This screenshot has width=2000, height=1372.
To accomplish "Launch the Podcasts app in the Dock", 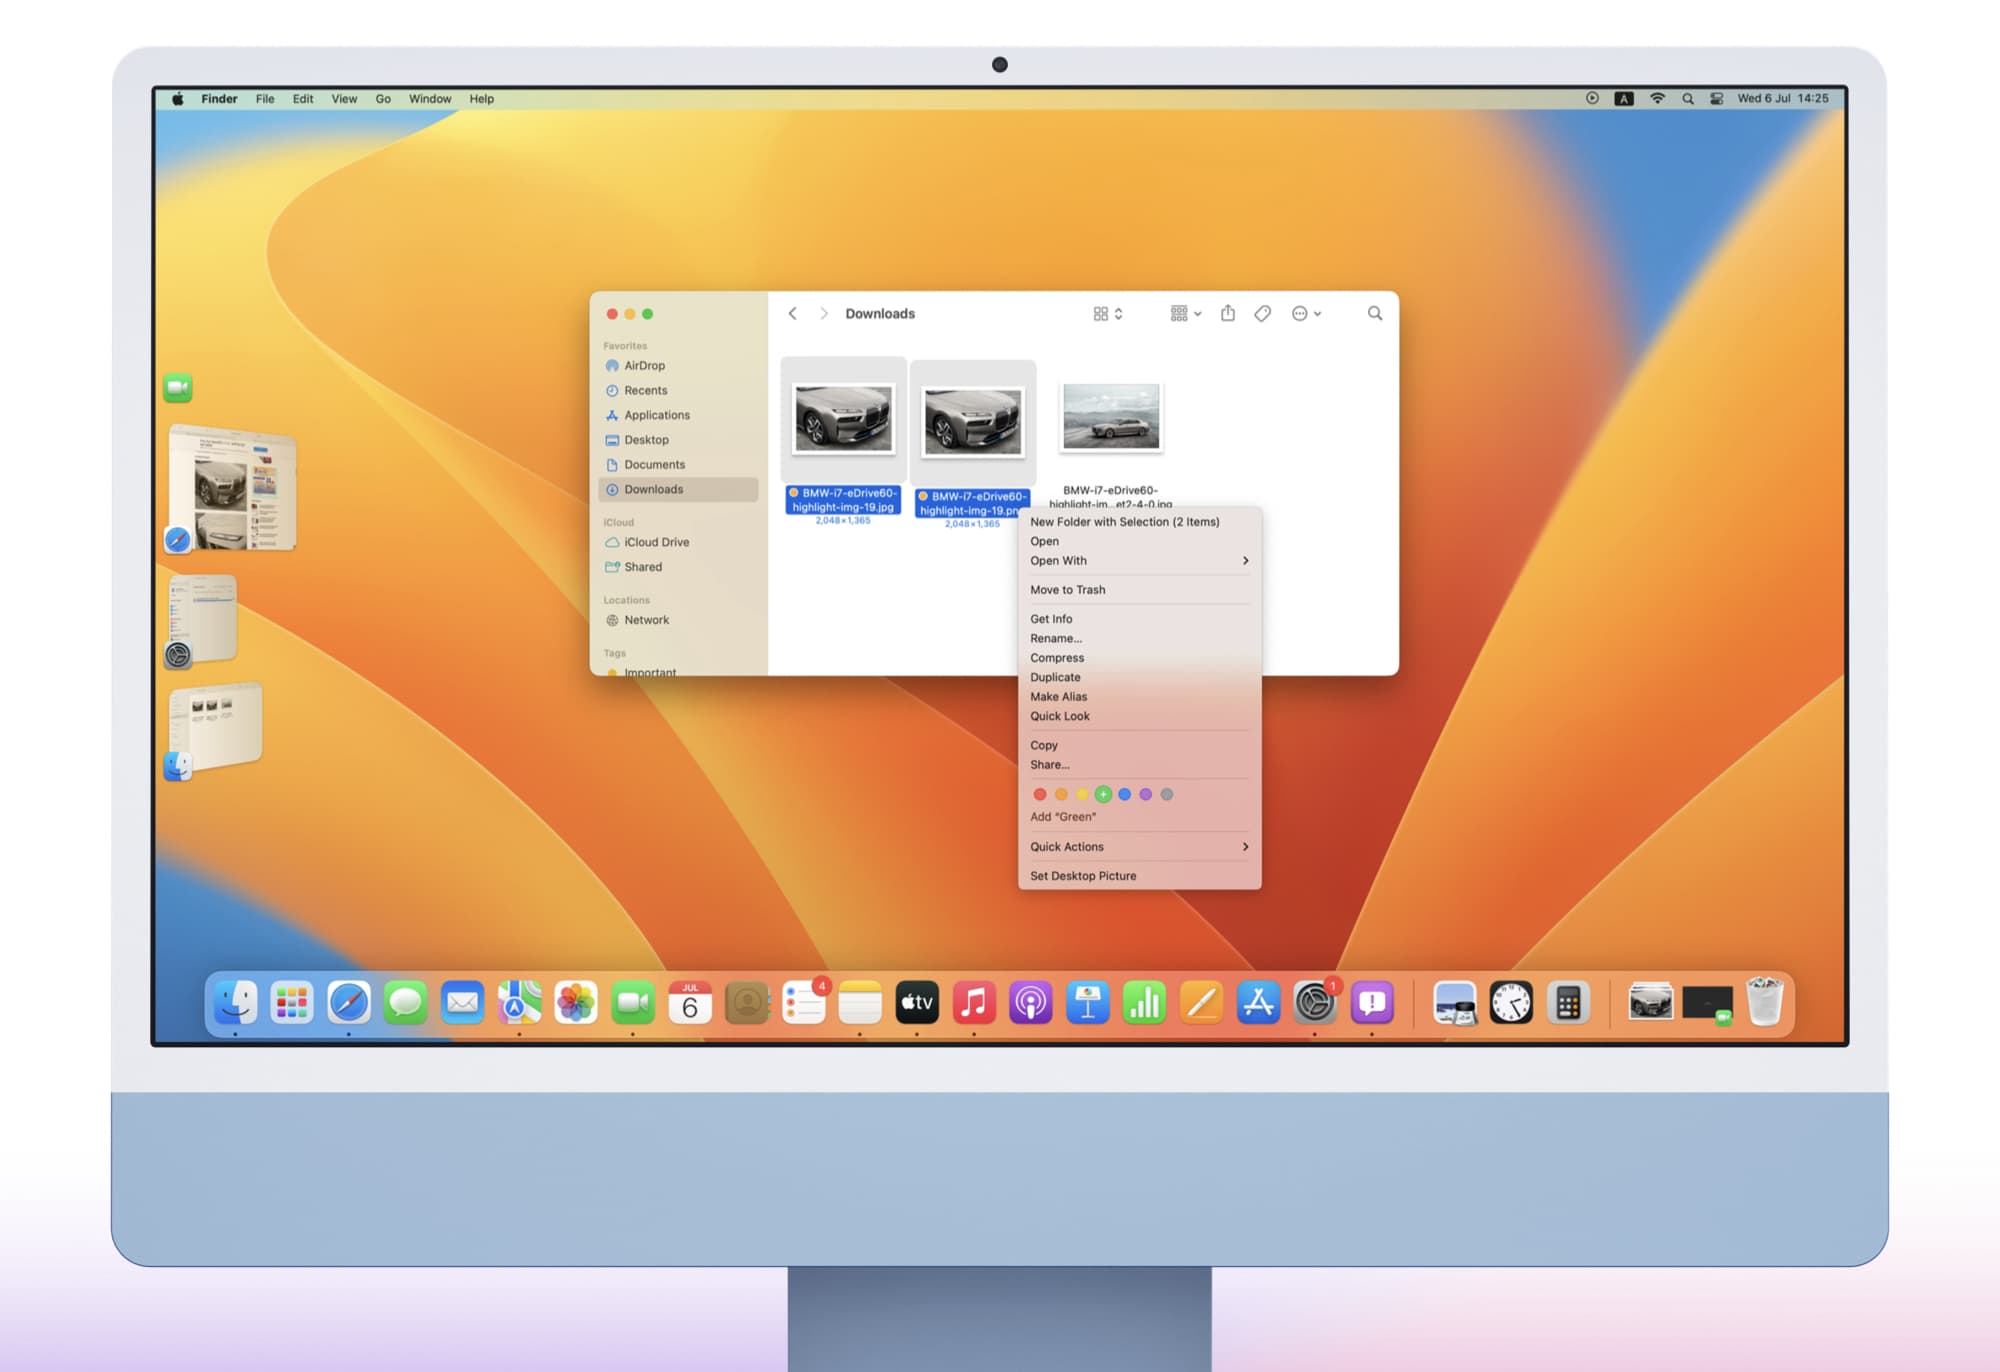I will [x=1030, y=1003].
